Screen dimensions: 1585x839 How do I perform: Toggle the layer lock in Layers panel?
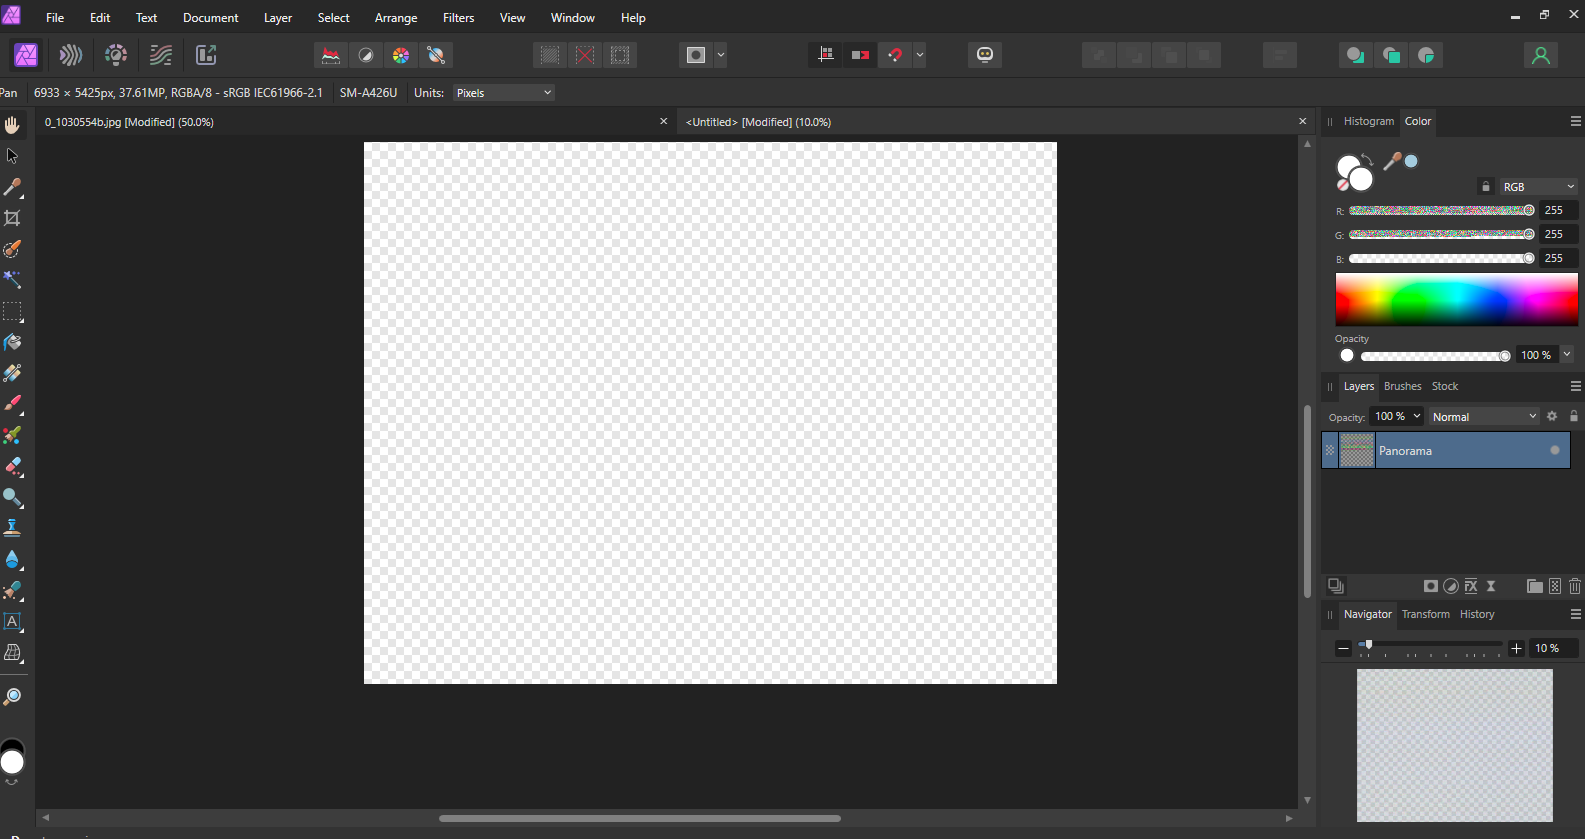(1573, 416)
